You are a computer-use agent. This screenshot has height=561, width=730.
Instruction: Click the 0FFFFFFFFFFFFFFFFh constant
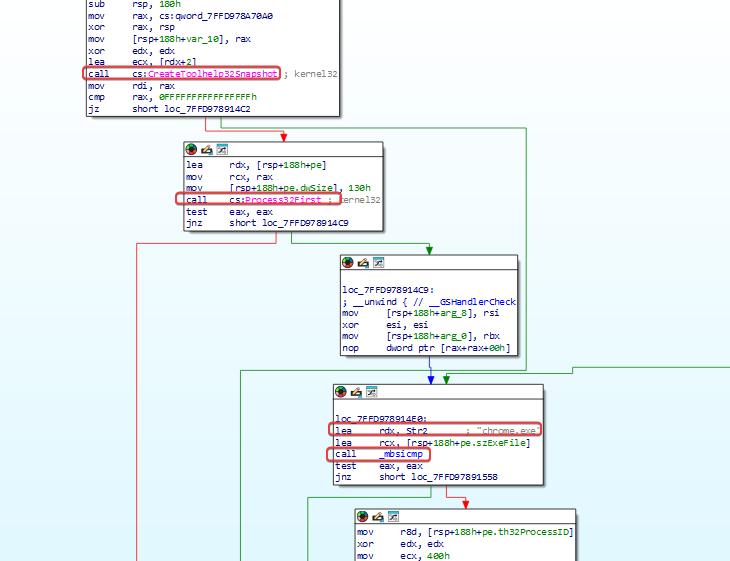[x=208, y=97]
